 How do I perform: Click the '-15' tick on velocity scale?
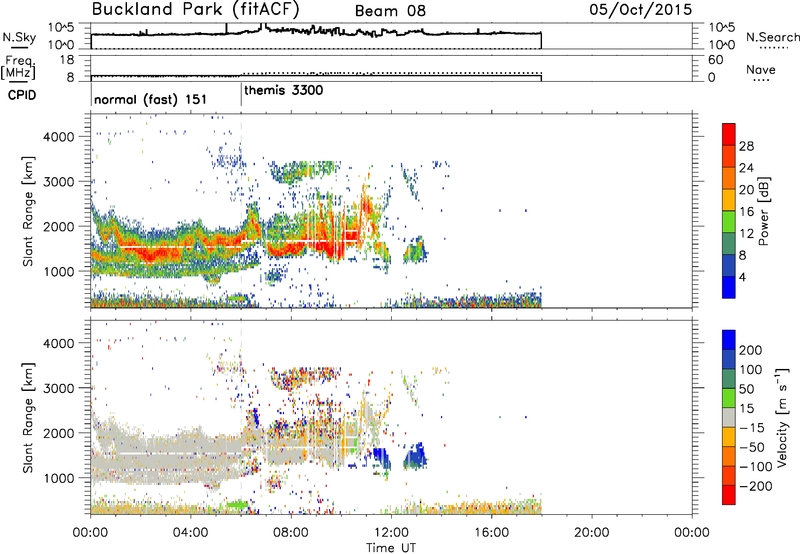(x=751, y=427)
